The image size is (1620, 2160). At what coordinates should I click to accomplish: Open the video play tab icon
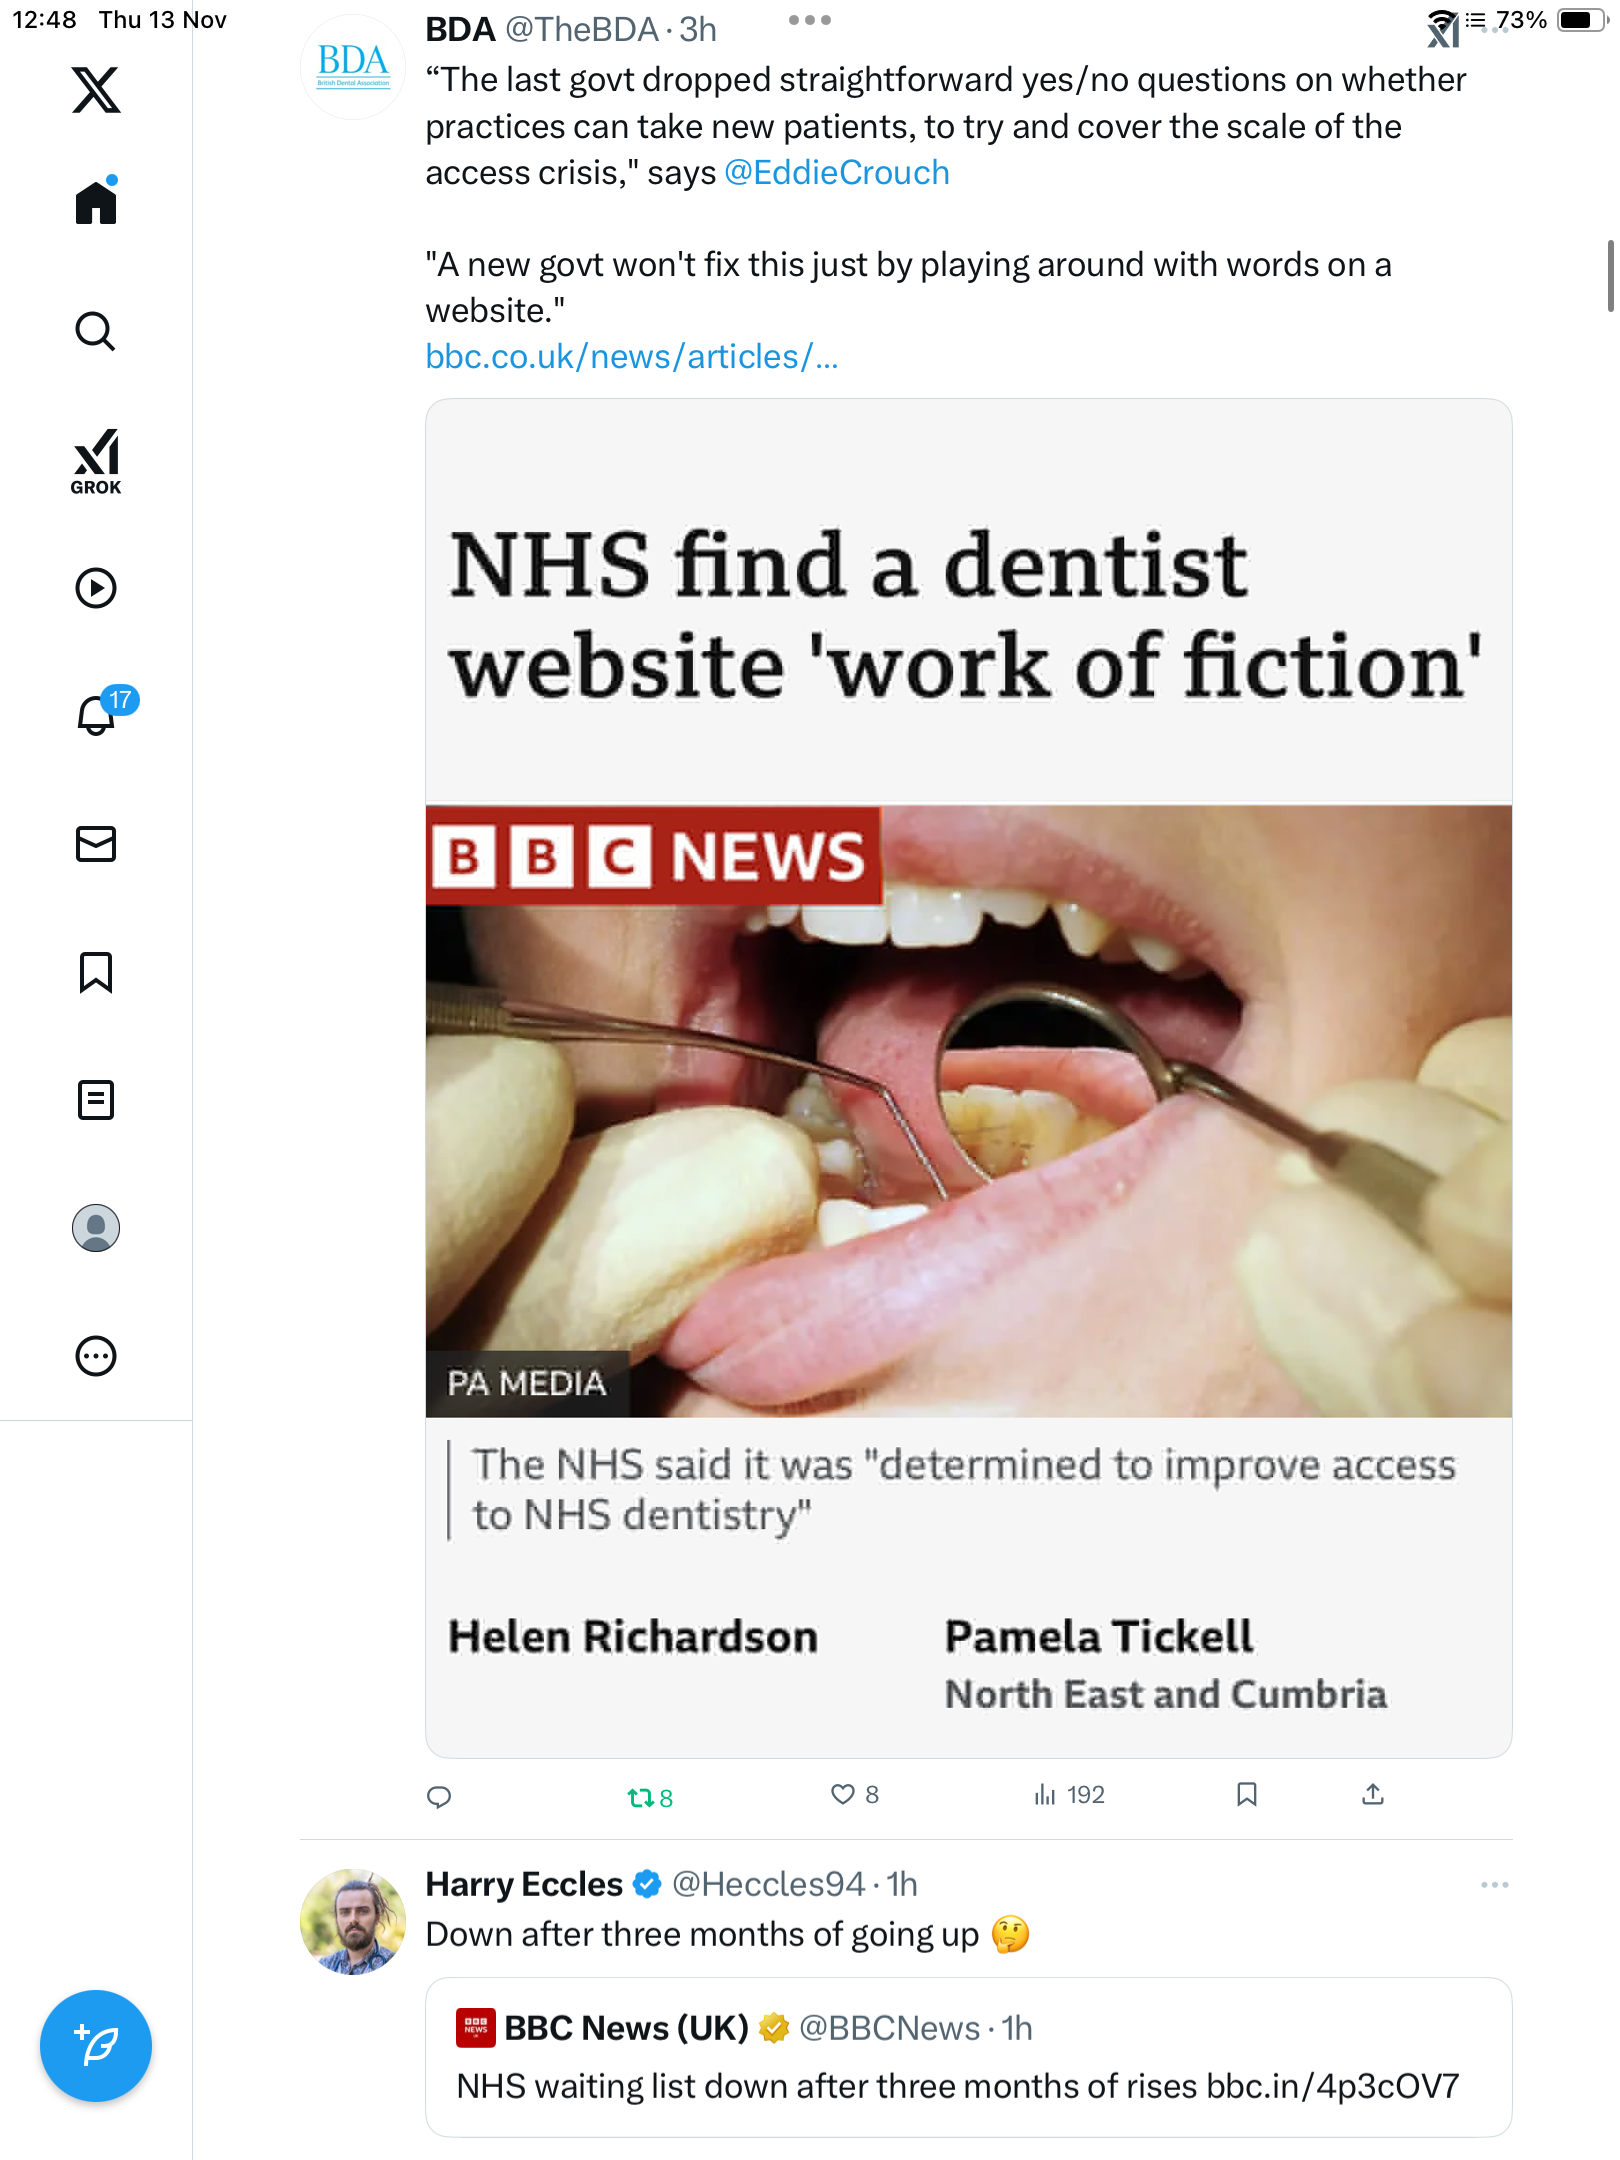tap(96, 588)
